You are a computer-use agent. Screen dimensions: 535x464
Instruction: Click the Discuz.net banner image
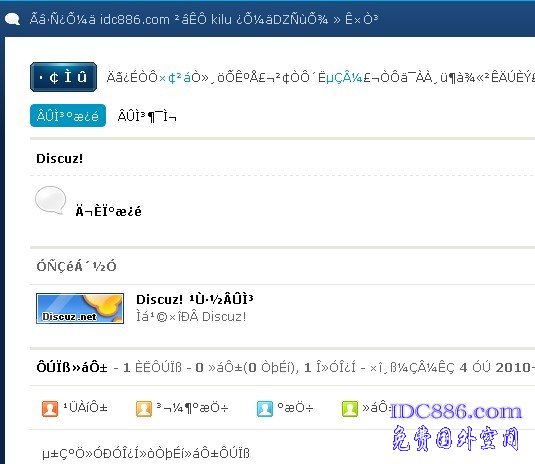80,308
